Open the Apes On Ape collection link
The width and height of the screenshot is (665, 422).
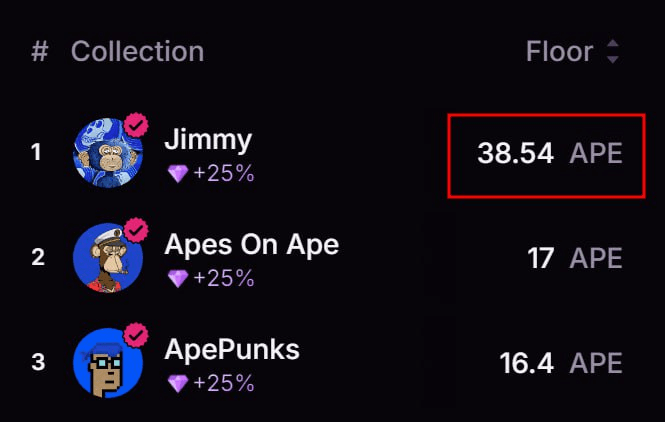pyautogui.click(x=251, y=244)
